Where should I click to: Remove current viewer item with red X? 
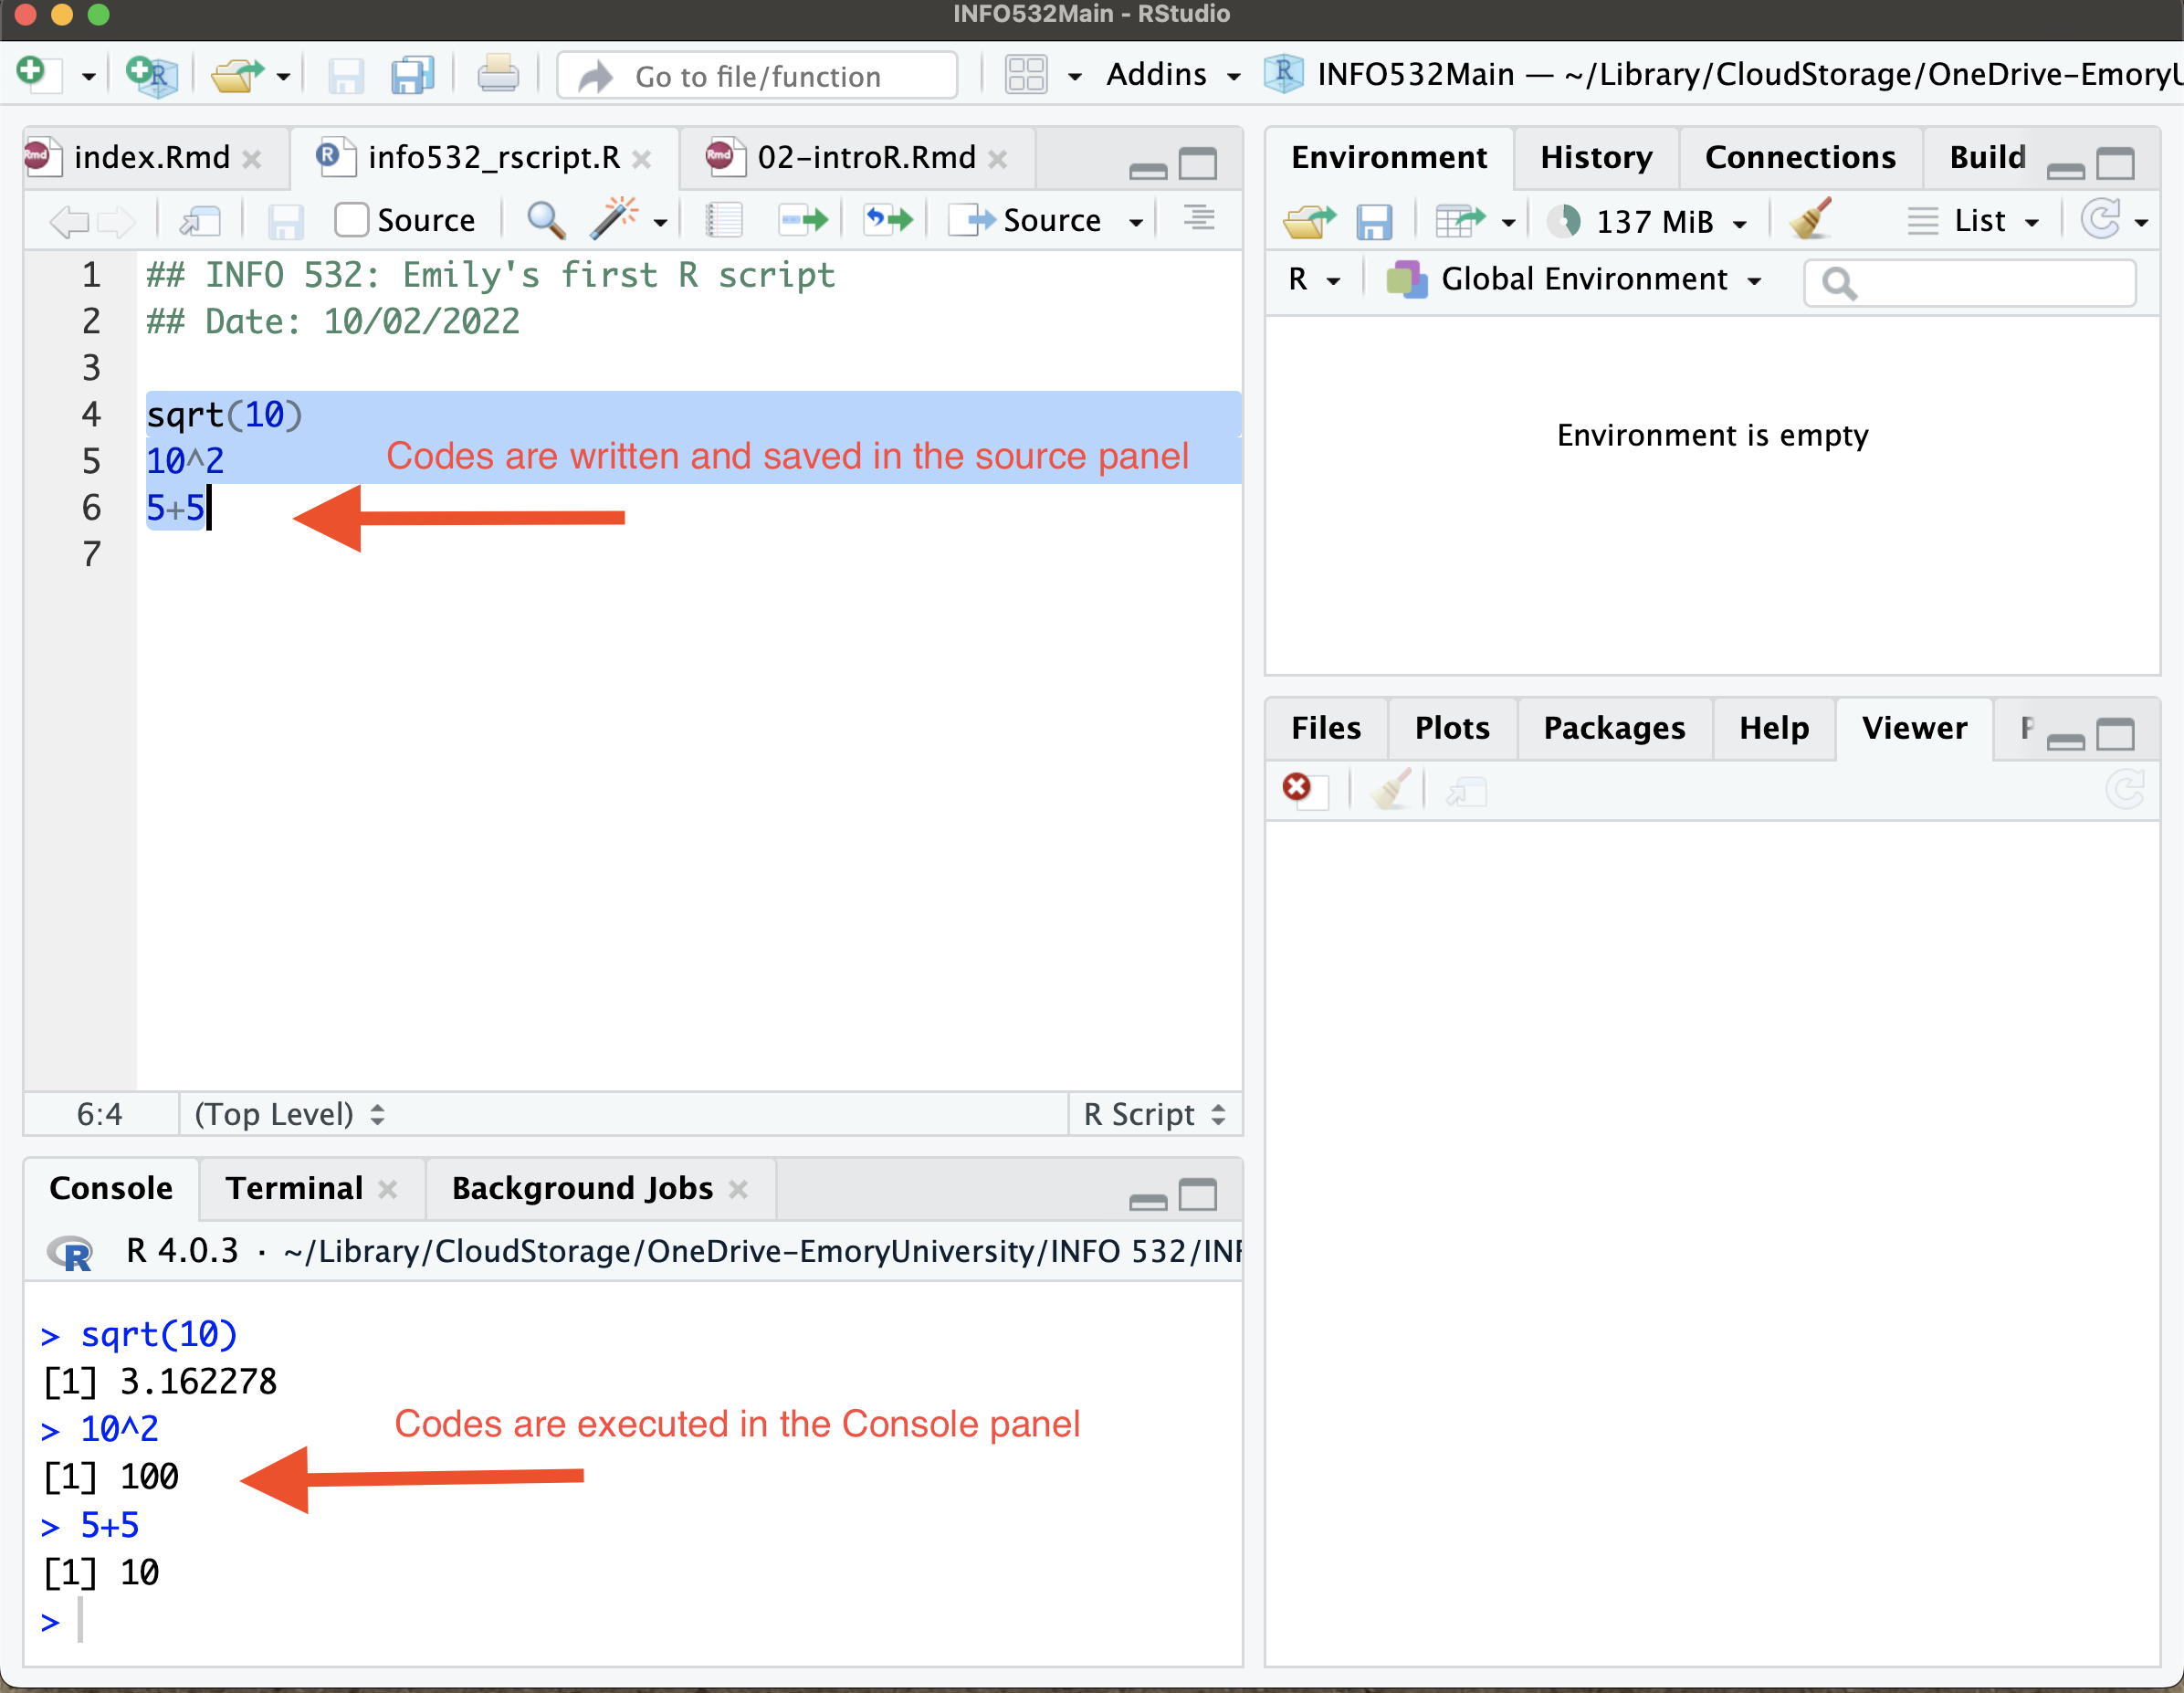coord(1297,788)
